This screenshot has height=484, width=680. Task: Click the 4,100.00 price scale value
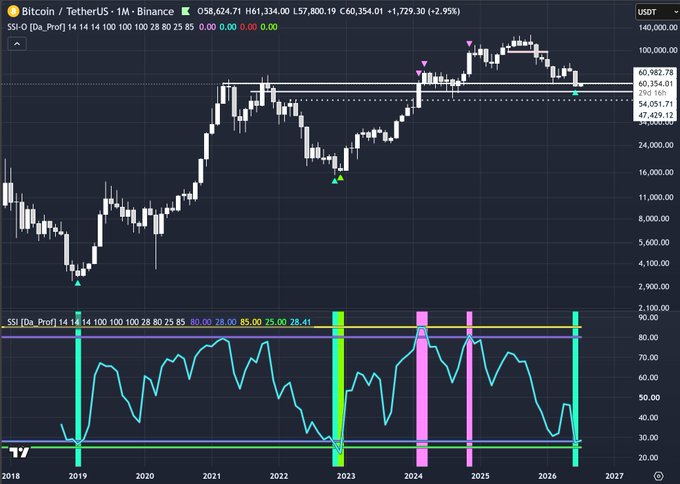click(656, 263)
